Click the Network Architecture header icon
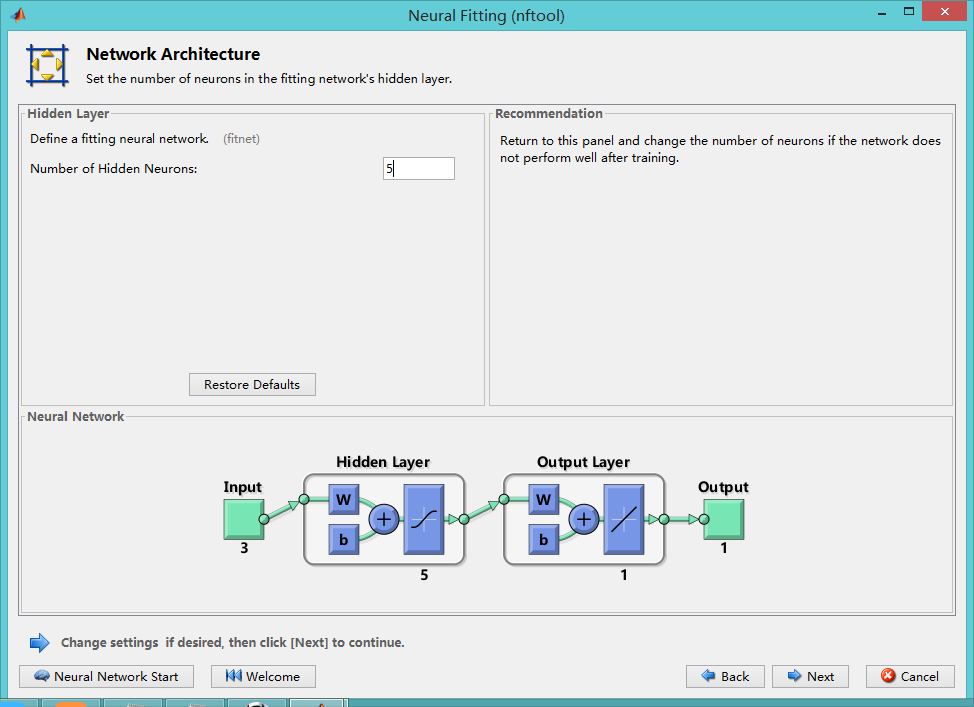The width and height of the screenshot is (974, 707). (x=47, y=65)
